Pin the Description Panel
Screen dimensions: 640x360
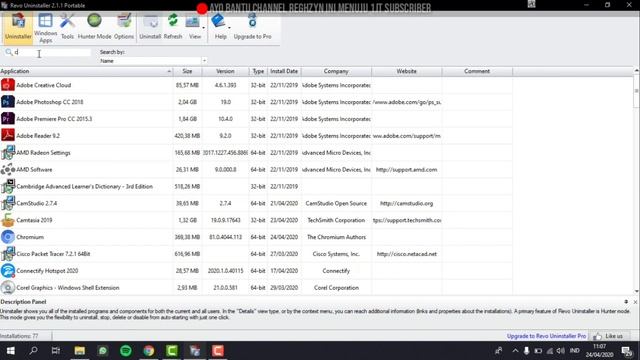coord(626,302)
